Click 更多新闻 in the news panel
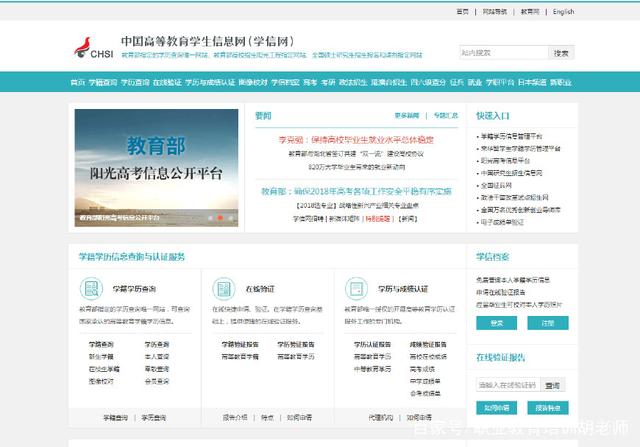The height and width of the screenshot is (447, 640). click(x=406, y=115)
